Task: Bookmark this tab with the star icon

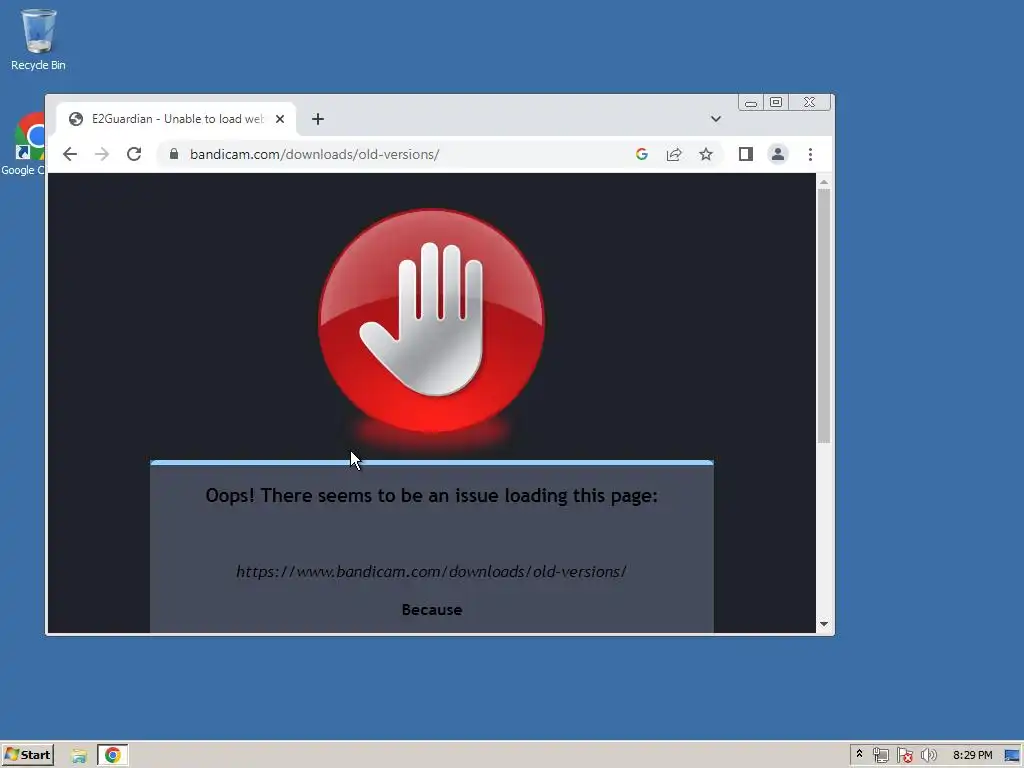Action: 706,154
